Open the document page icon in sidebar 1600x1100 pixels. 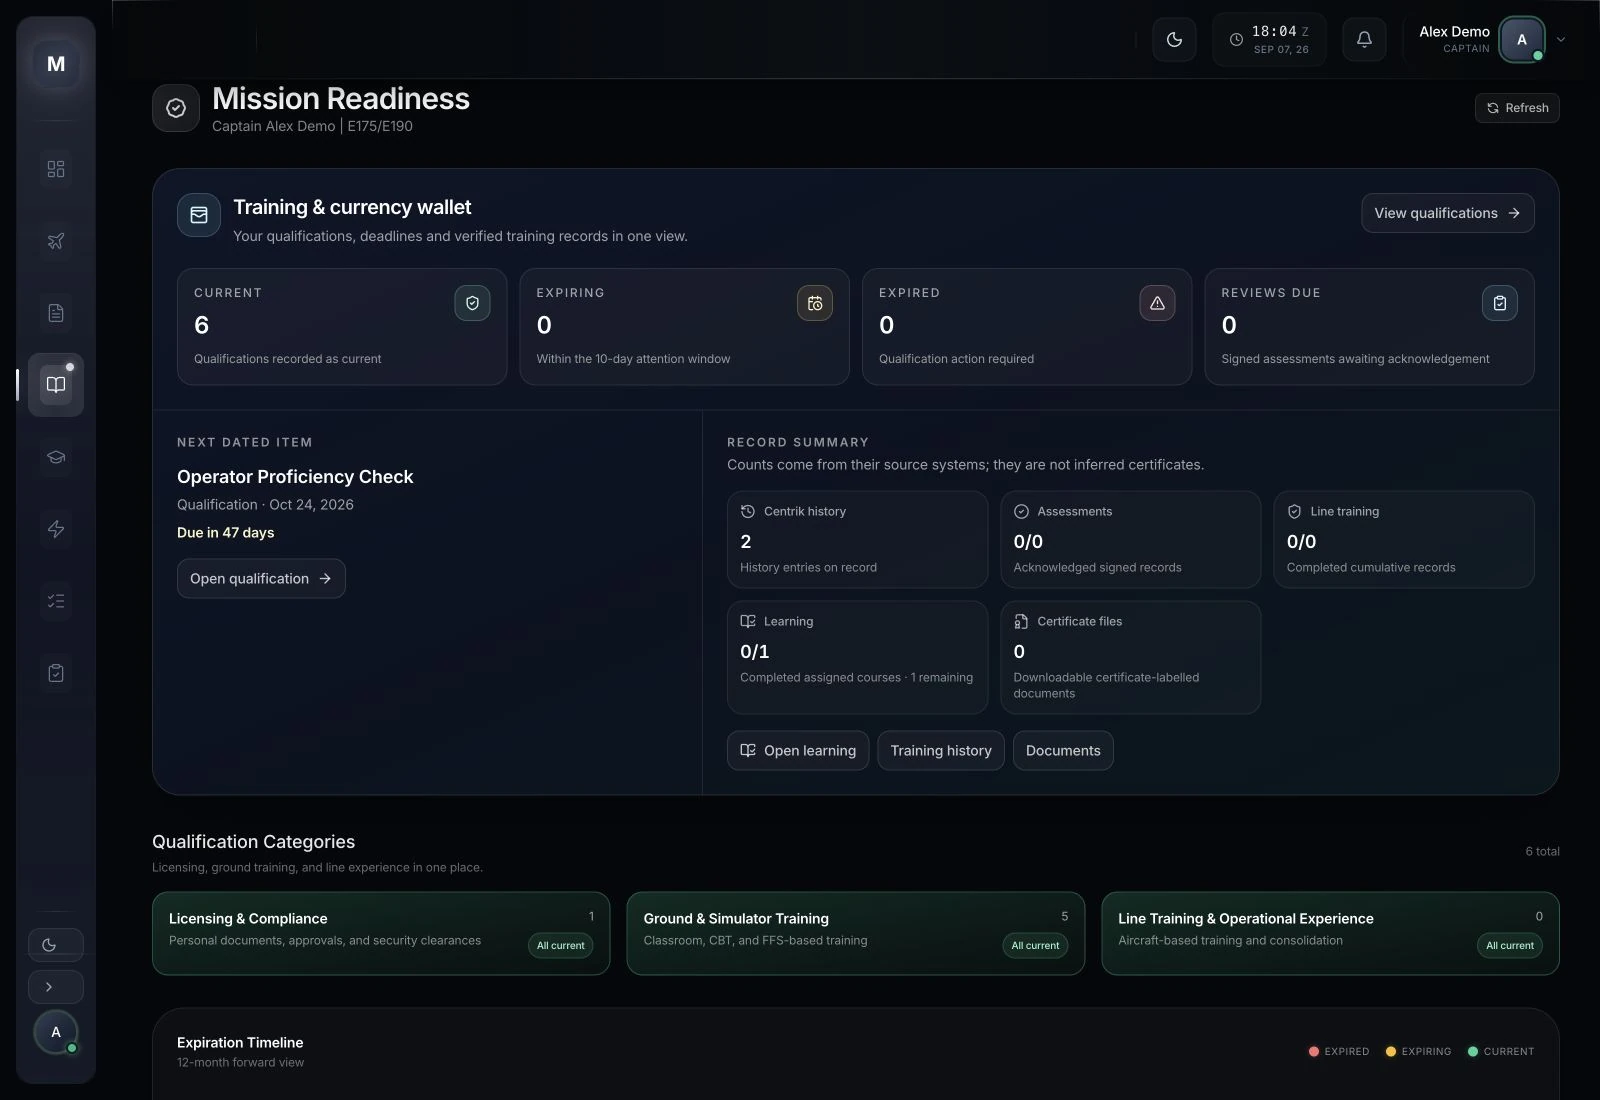(56, 313)
